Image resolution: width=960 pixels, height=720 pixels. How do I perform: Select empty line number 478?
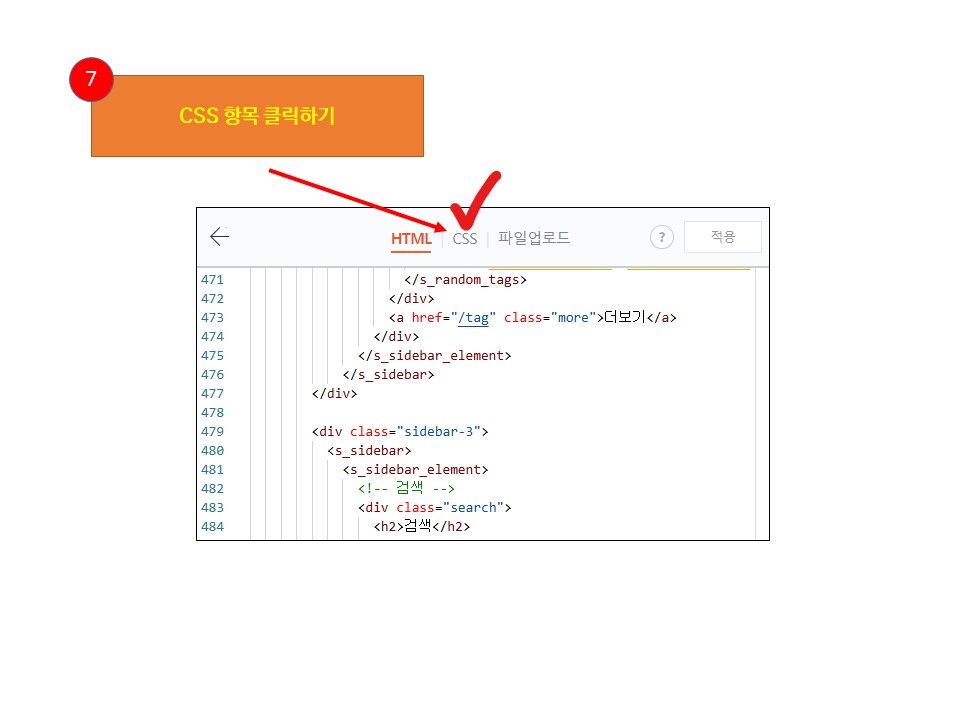pos(212,413)
